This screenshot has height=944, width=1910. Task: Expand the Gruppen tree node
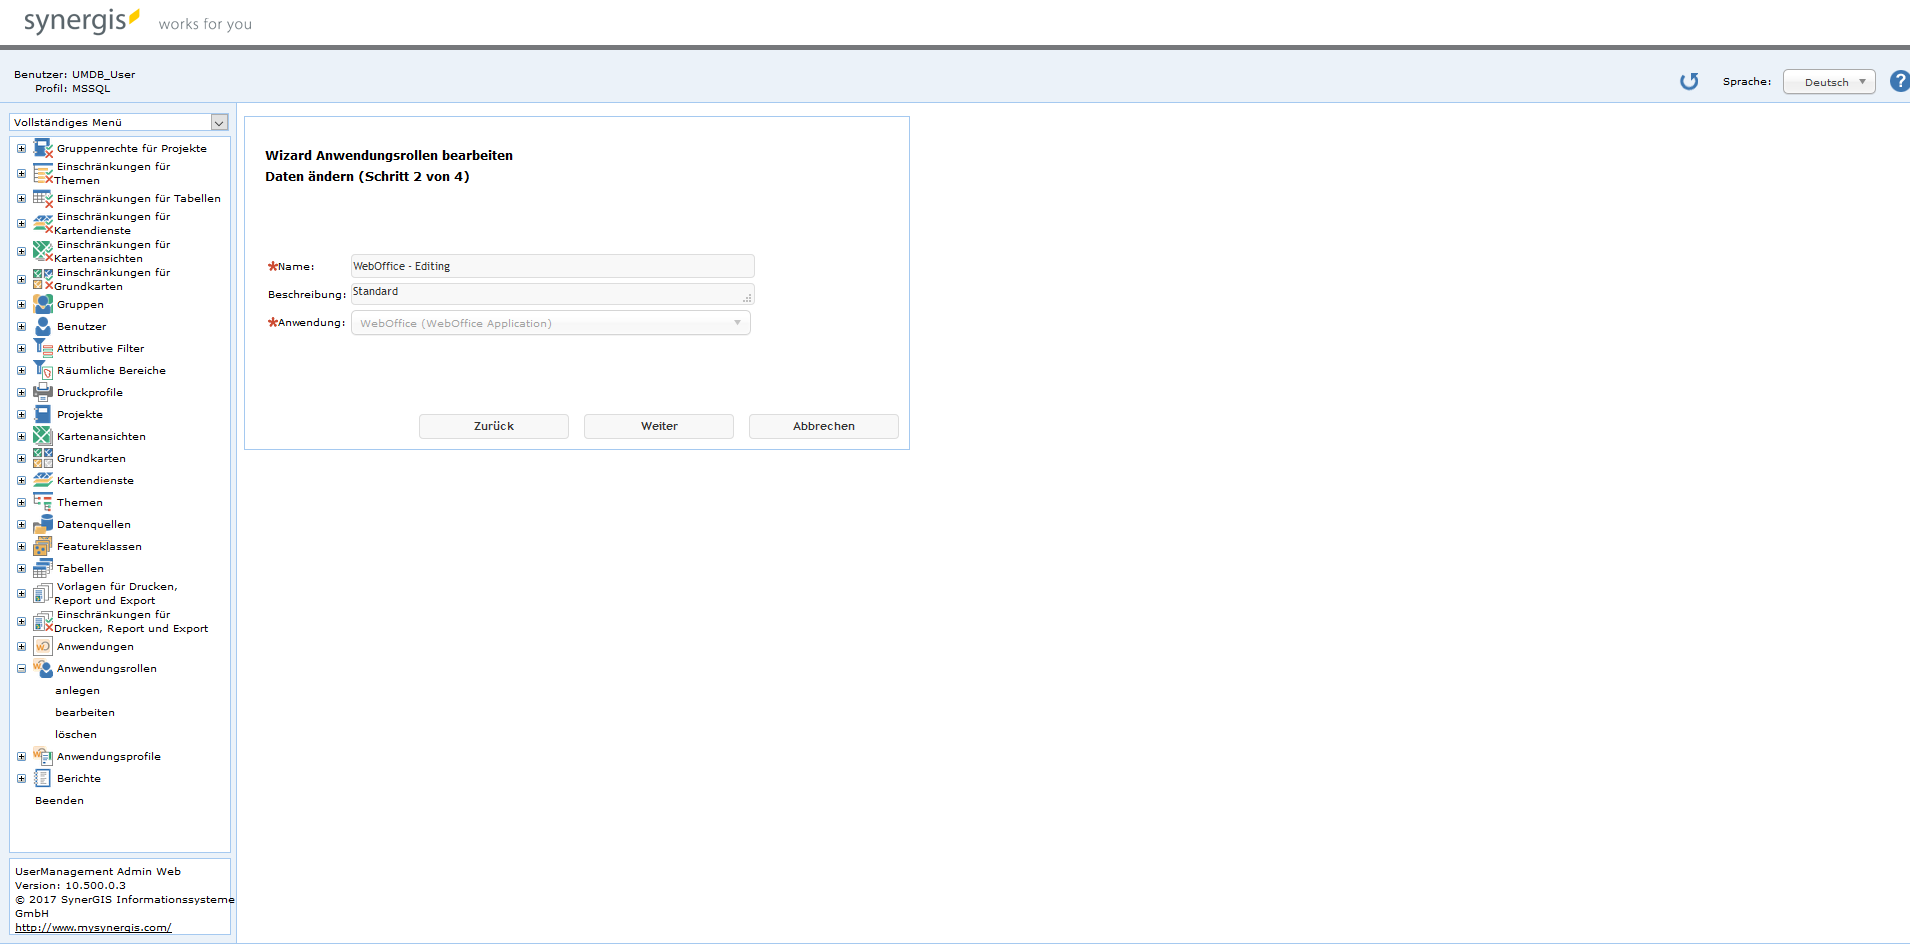[x=21, y=304]
